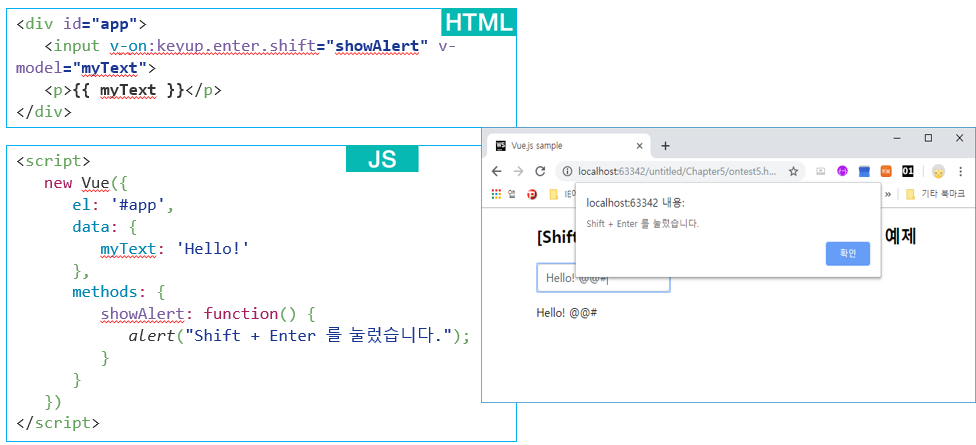Reload the page with the refresh icon
The width and height of the screenshot is (976, 445).
click(540, 171)
